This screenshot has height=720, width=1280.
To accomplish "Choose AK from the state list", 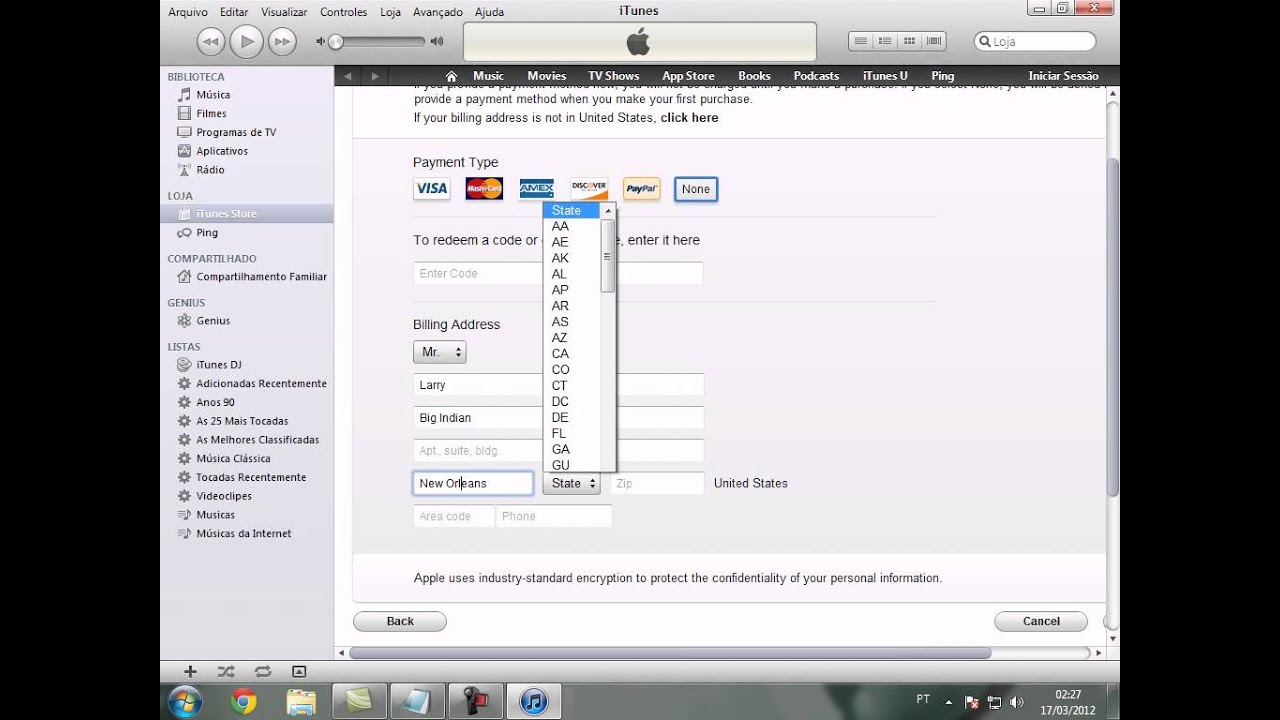I will (560, 258).
